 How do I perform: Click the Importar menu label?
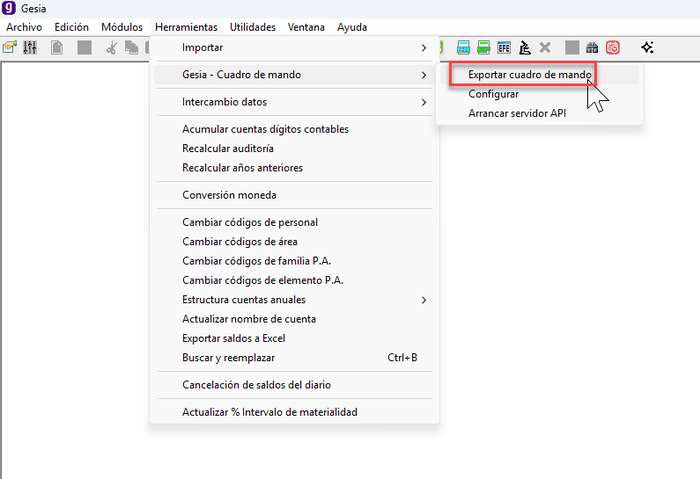pos(202,47)
